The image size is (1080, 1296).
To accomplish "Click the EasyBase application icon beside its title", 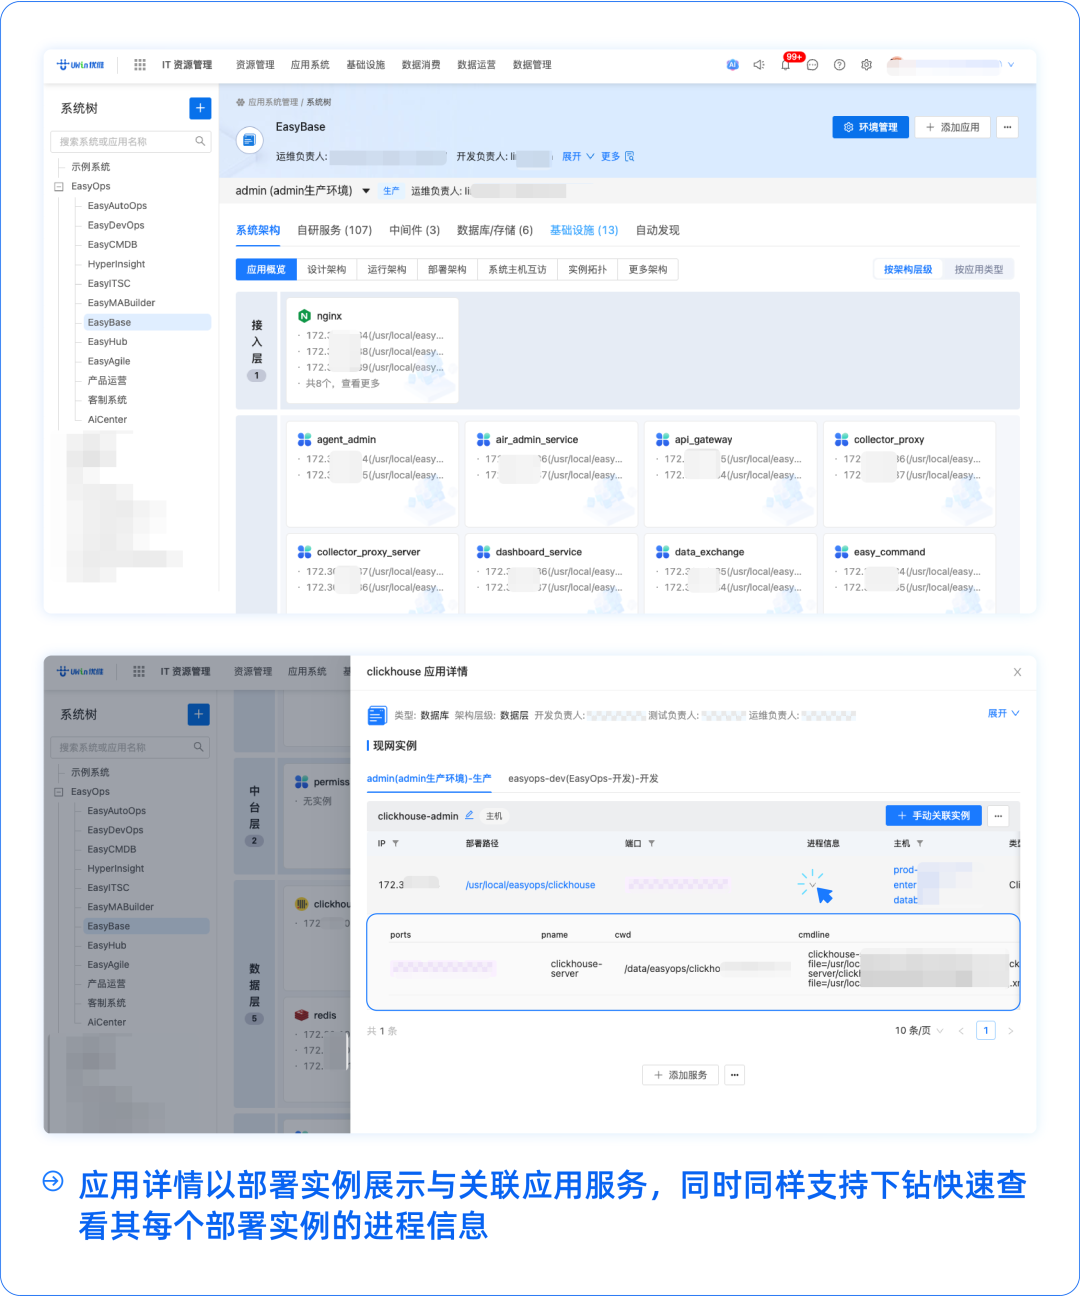I will coord(250,141).
